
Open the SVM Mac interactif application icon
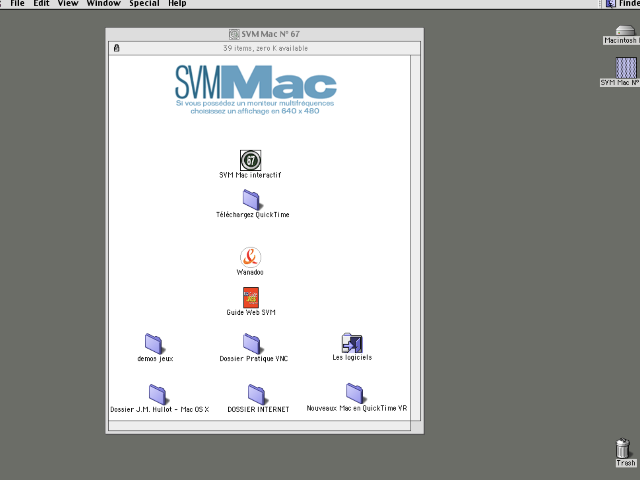click(x=250, y=160)
